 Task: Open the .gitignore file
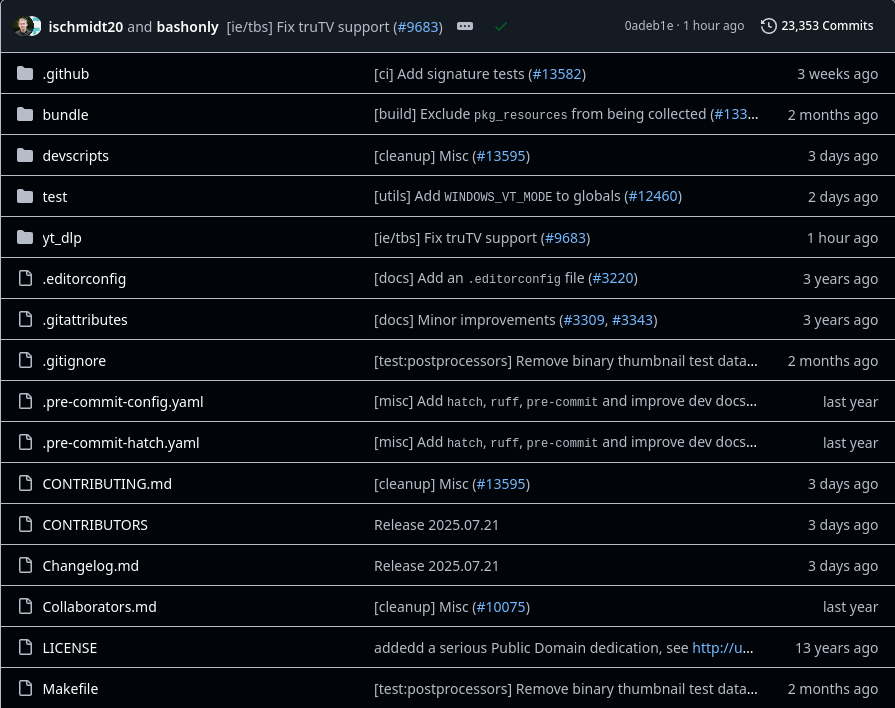coord(74,361)
